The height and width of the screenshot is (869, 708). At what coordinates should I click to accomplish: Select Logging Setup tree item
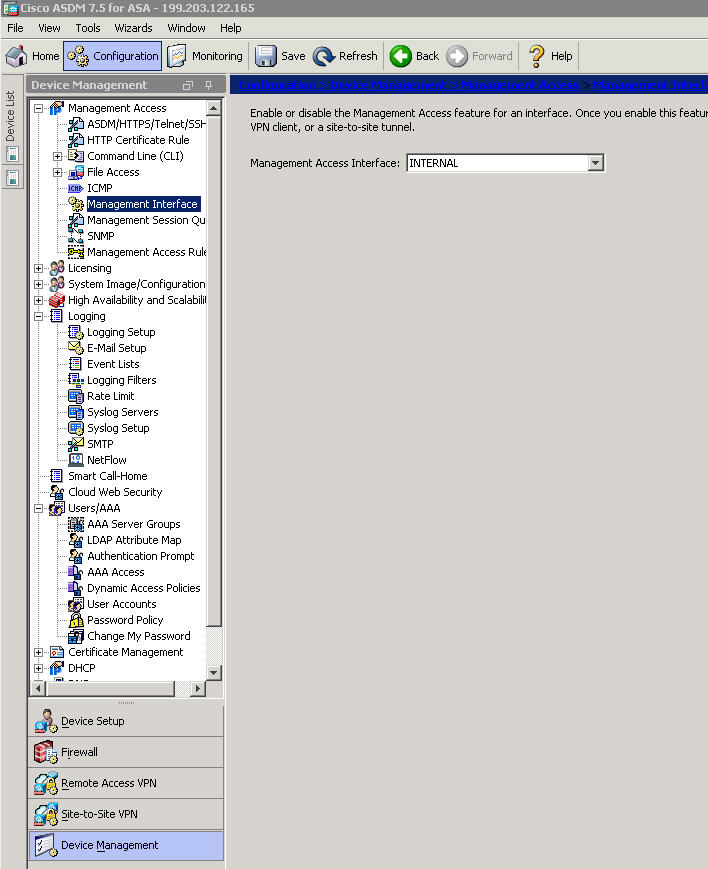click(121, 333)
